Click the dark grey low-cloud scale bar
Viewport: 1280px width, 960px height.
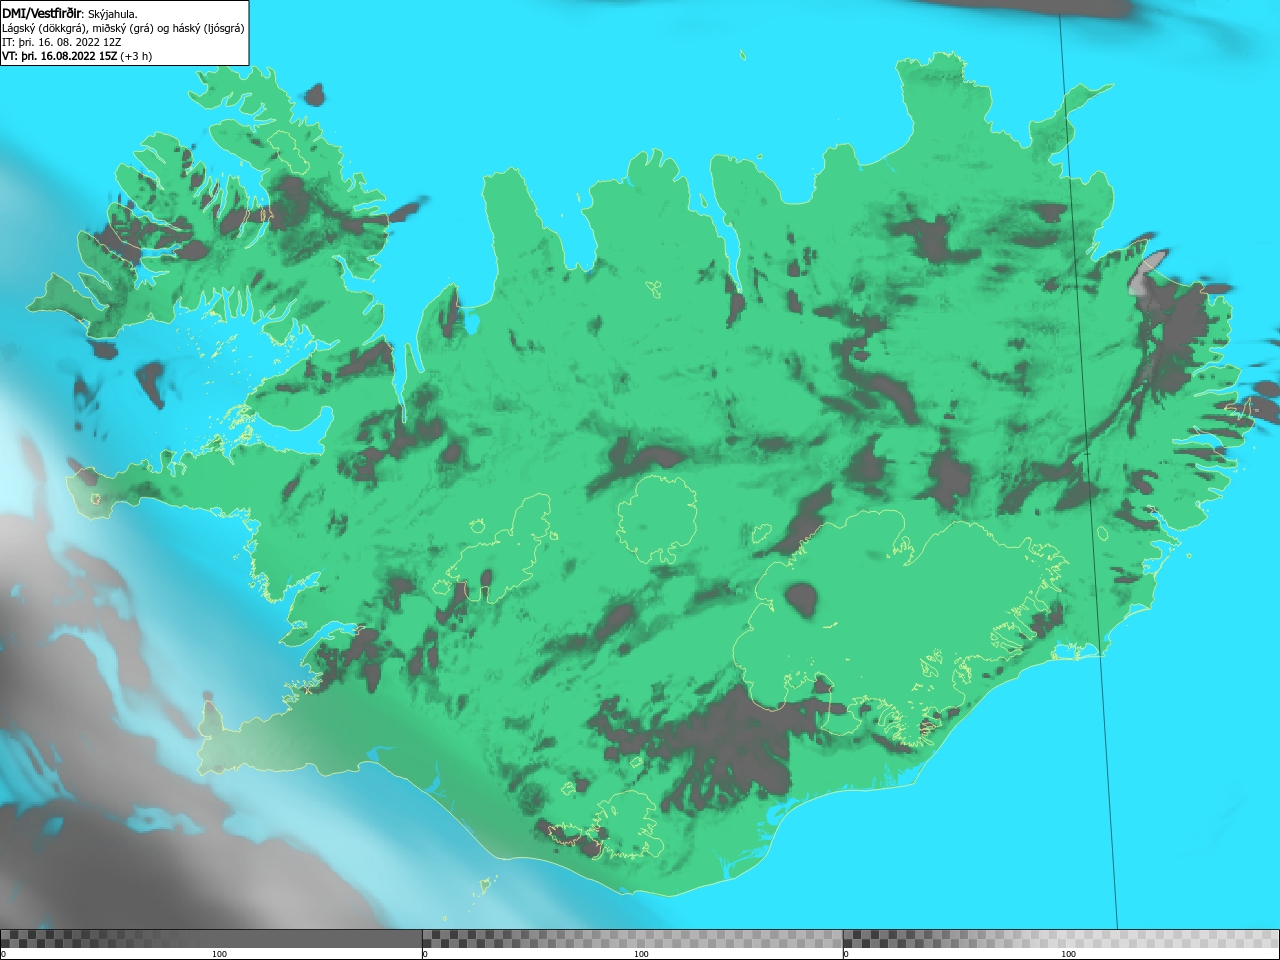point(211,939)
